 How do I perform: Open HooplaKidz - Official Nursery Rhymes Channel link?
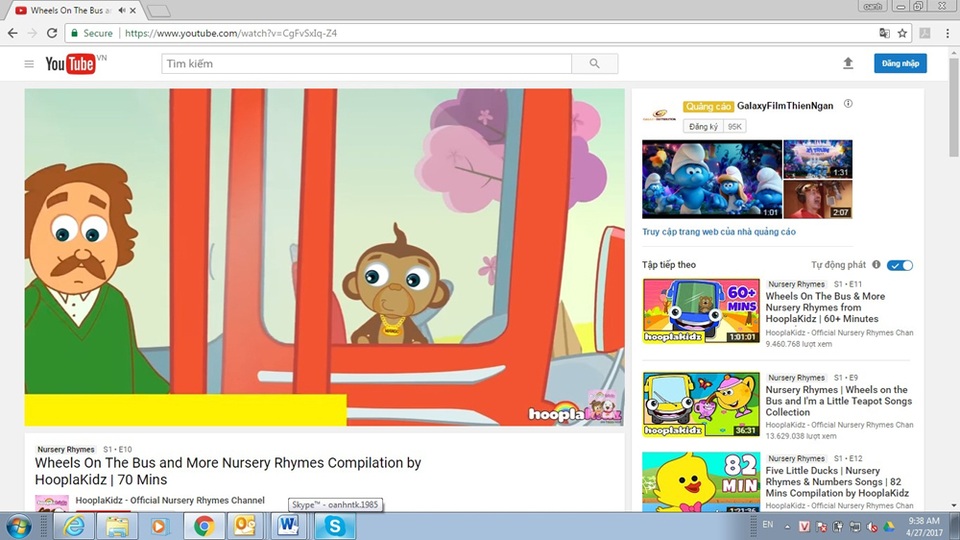point(170,500)
